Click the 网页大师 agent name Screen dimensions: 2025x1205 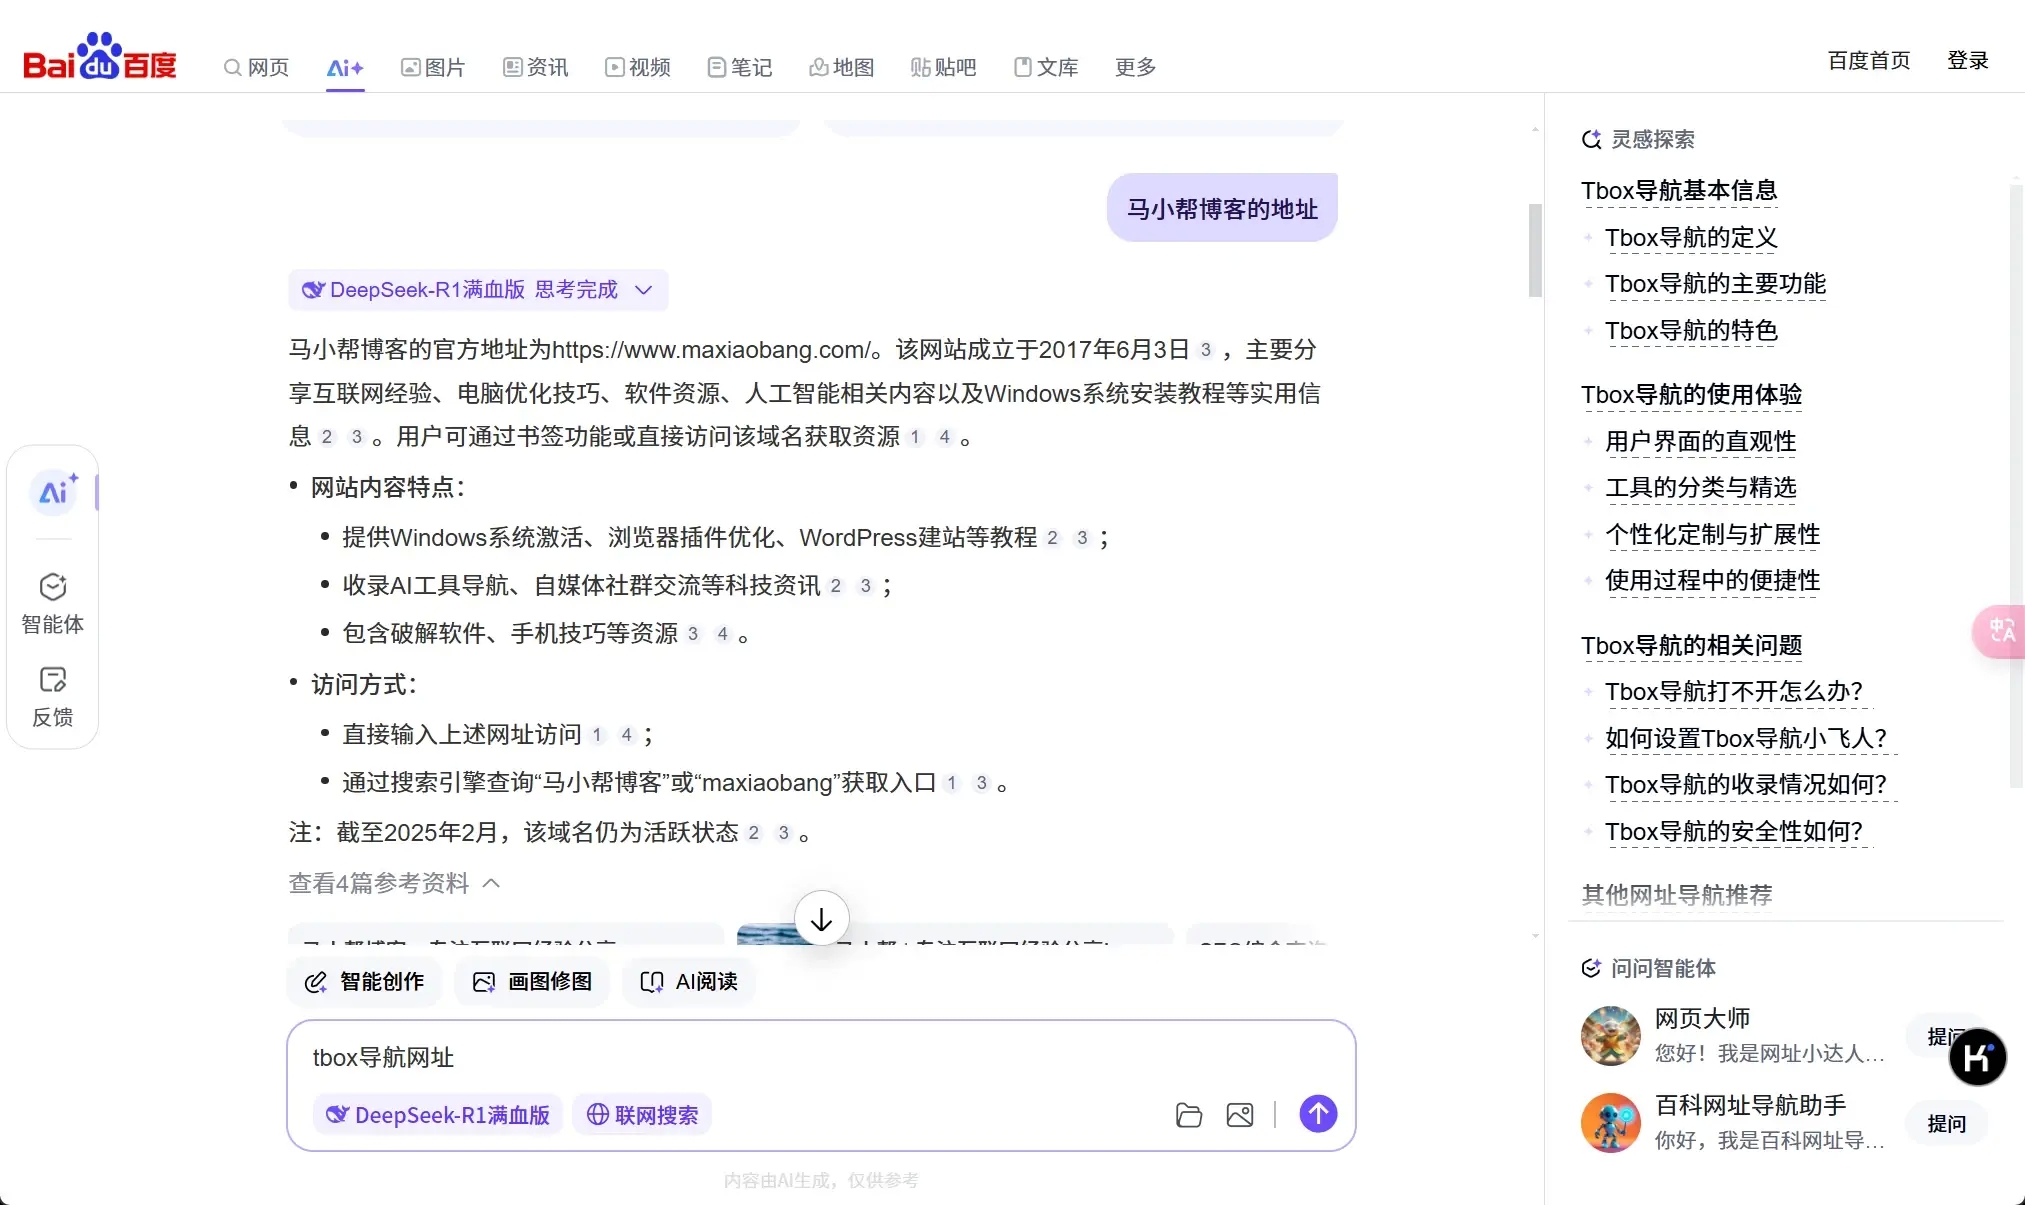(1702, 1019)
